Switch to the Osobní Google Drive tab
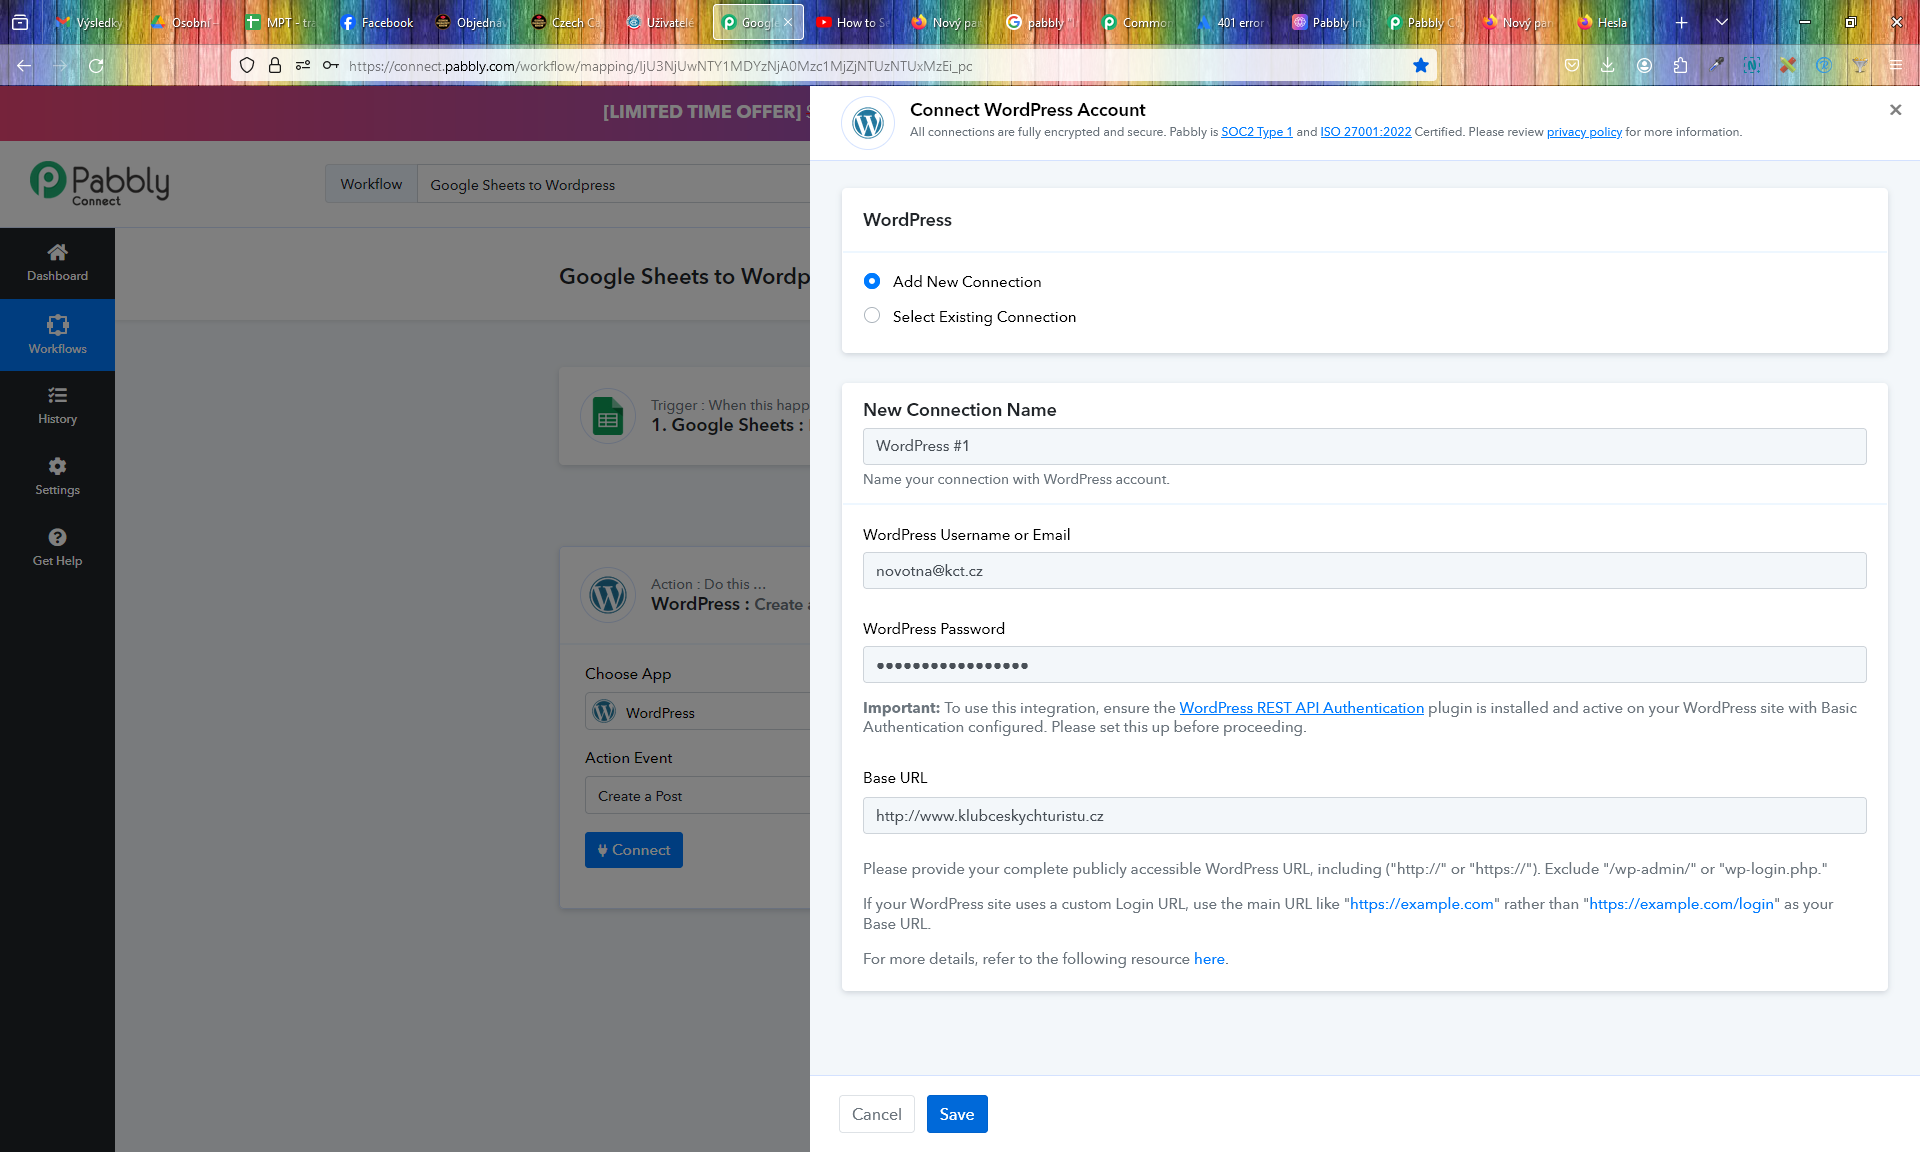 186,22
